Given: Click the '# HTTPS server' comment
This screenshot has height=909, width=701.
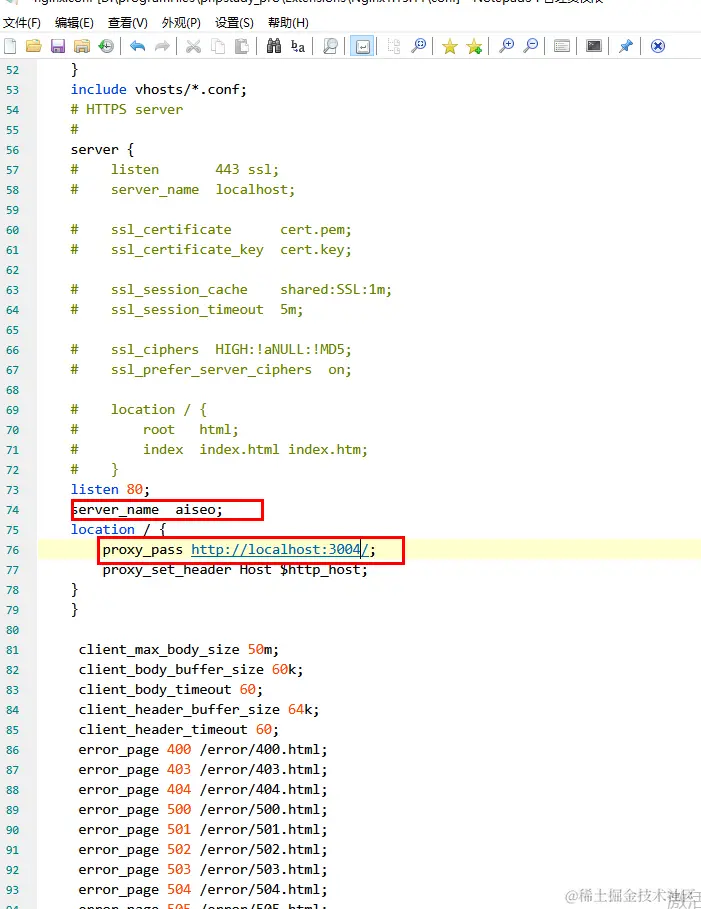Looking at the screenshot, I should 127,109.
